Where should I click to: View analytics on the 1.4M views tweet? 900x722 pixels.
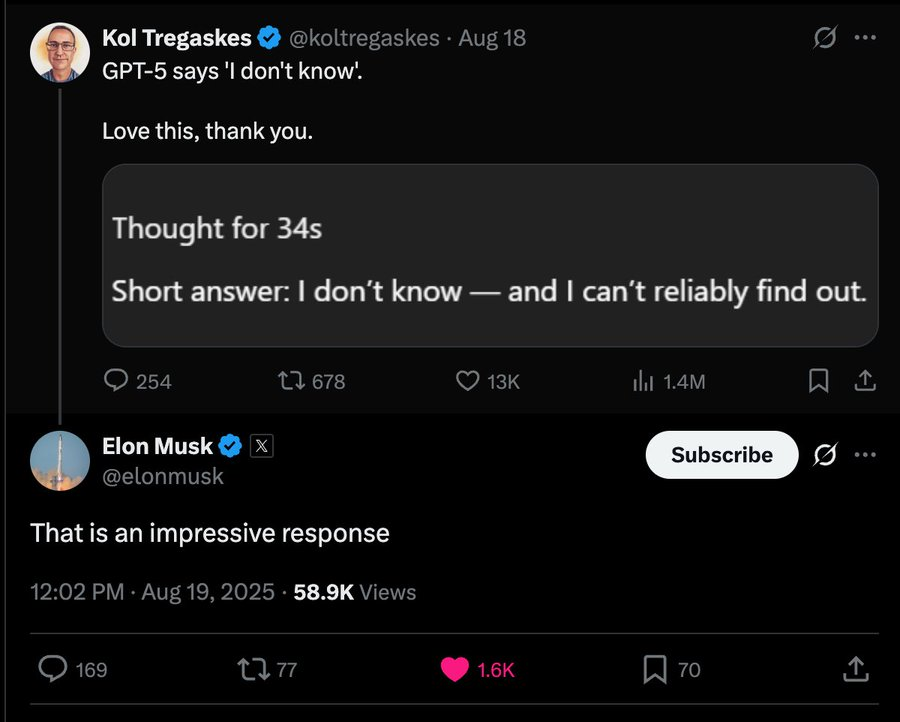[x=642, y=381]
